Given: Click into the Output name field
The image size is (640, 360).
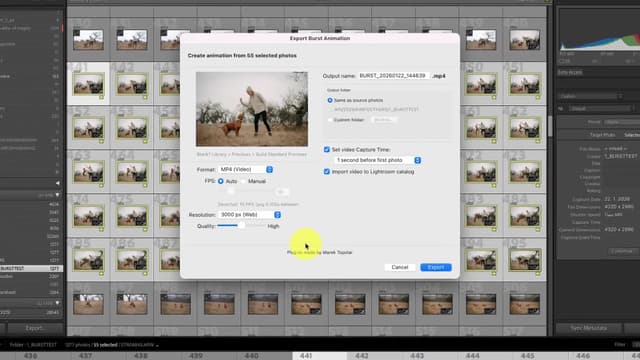Looking at the screenshot, I should click(394, 76).
